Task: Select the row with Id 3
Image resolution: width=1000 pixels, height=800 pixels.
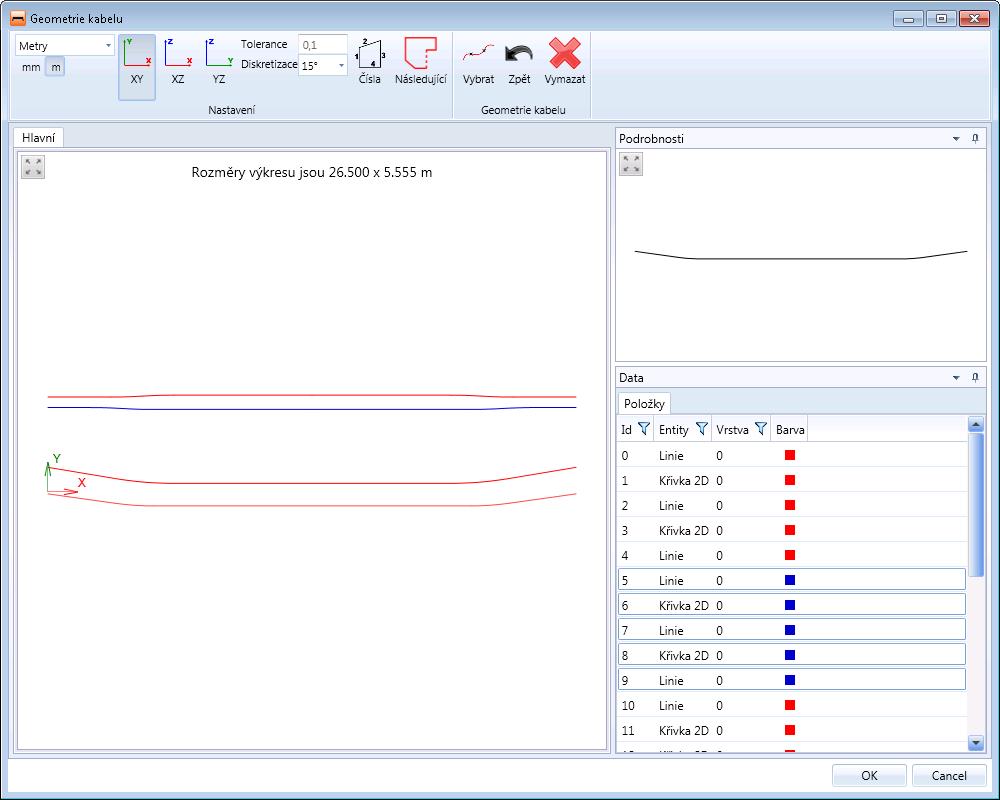Action: [x=791, y=530]
